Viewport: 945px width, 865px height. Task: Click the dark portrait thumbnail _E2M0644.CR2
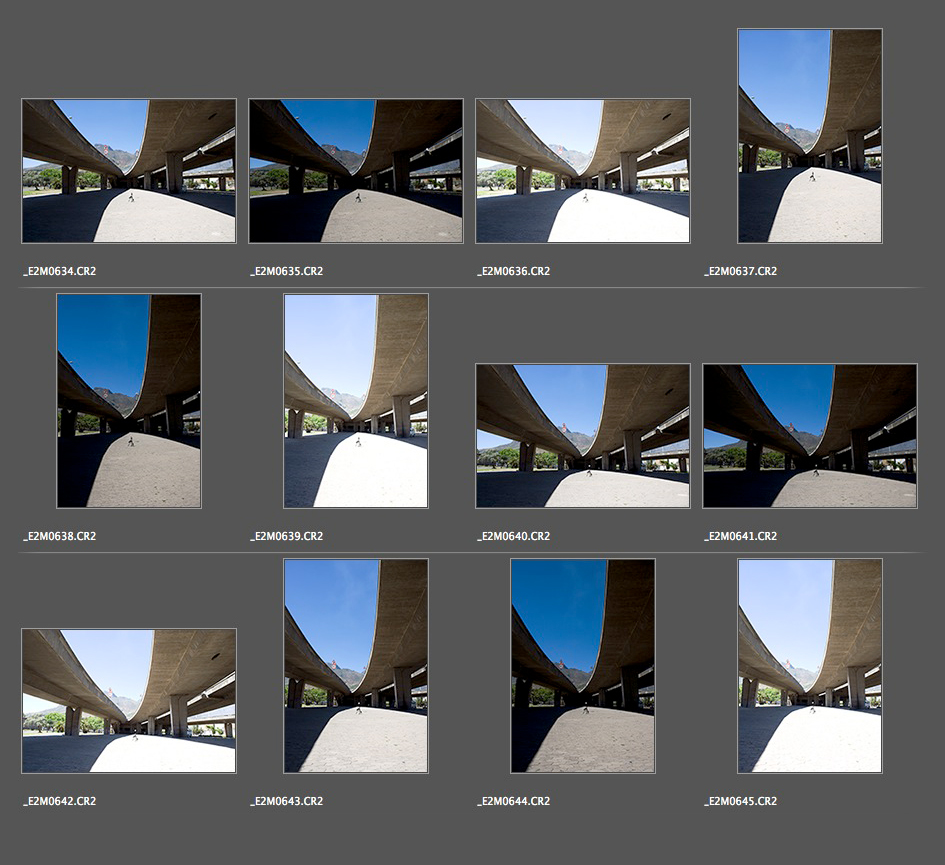(x=583, y=666)
